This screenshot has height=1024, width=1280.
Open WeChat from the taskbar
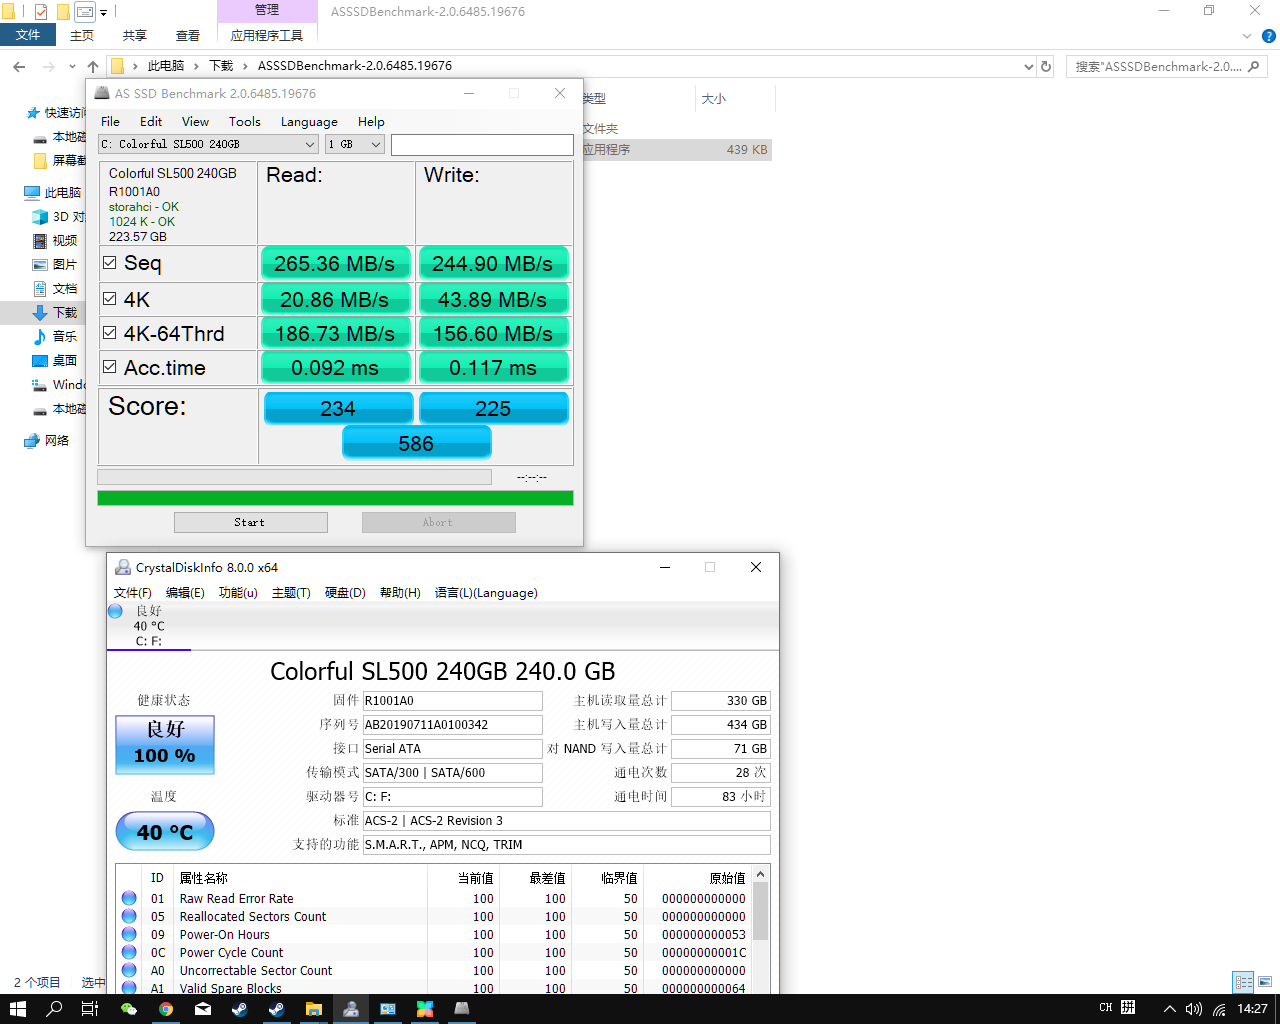(x=128, y=1009)
